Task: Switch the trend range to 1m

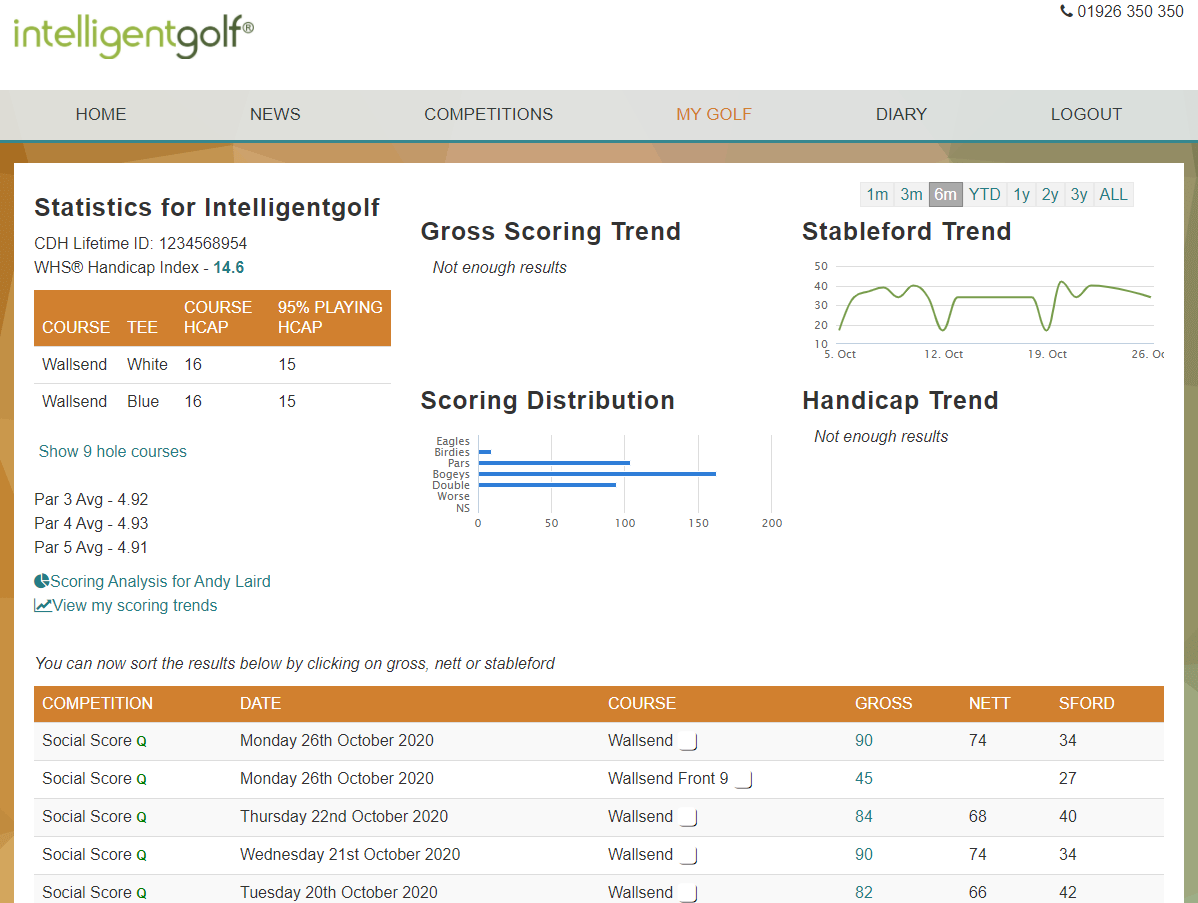Action: point(877,195)
